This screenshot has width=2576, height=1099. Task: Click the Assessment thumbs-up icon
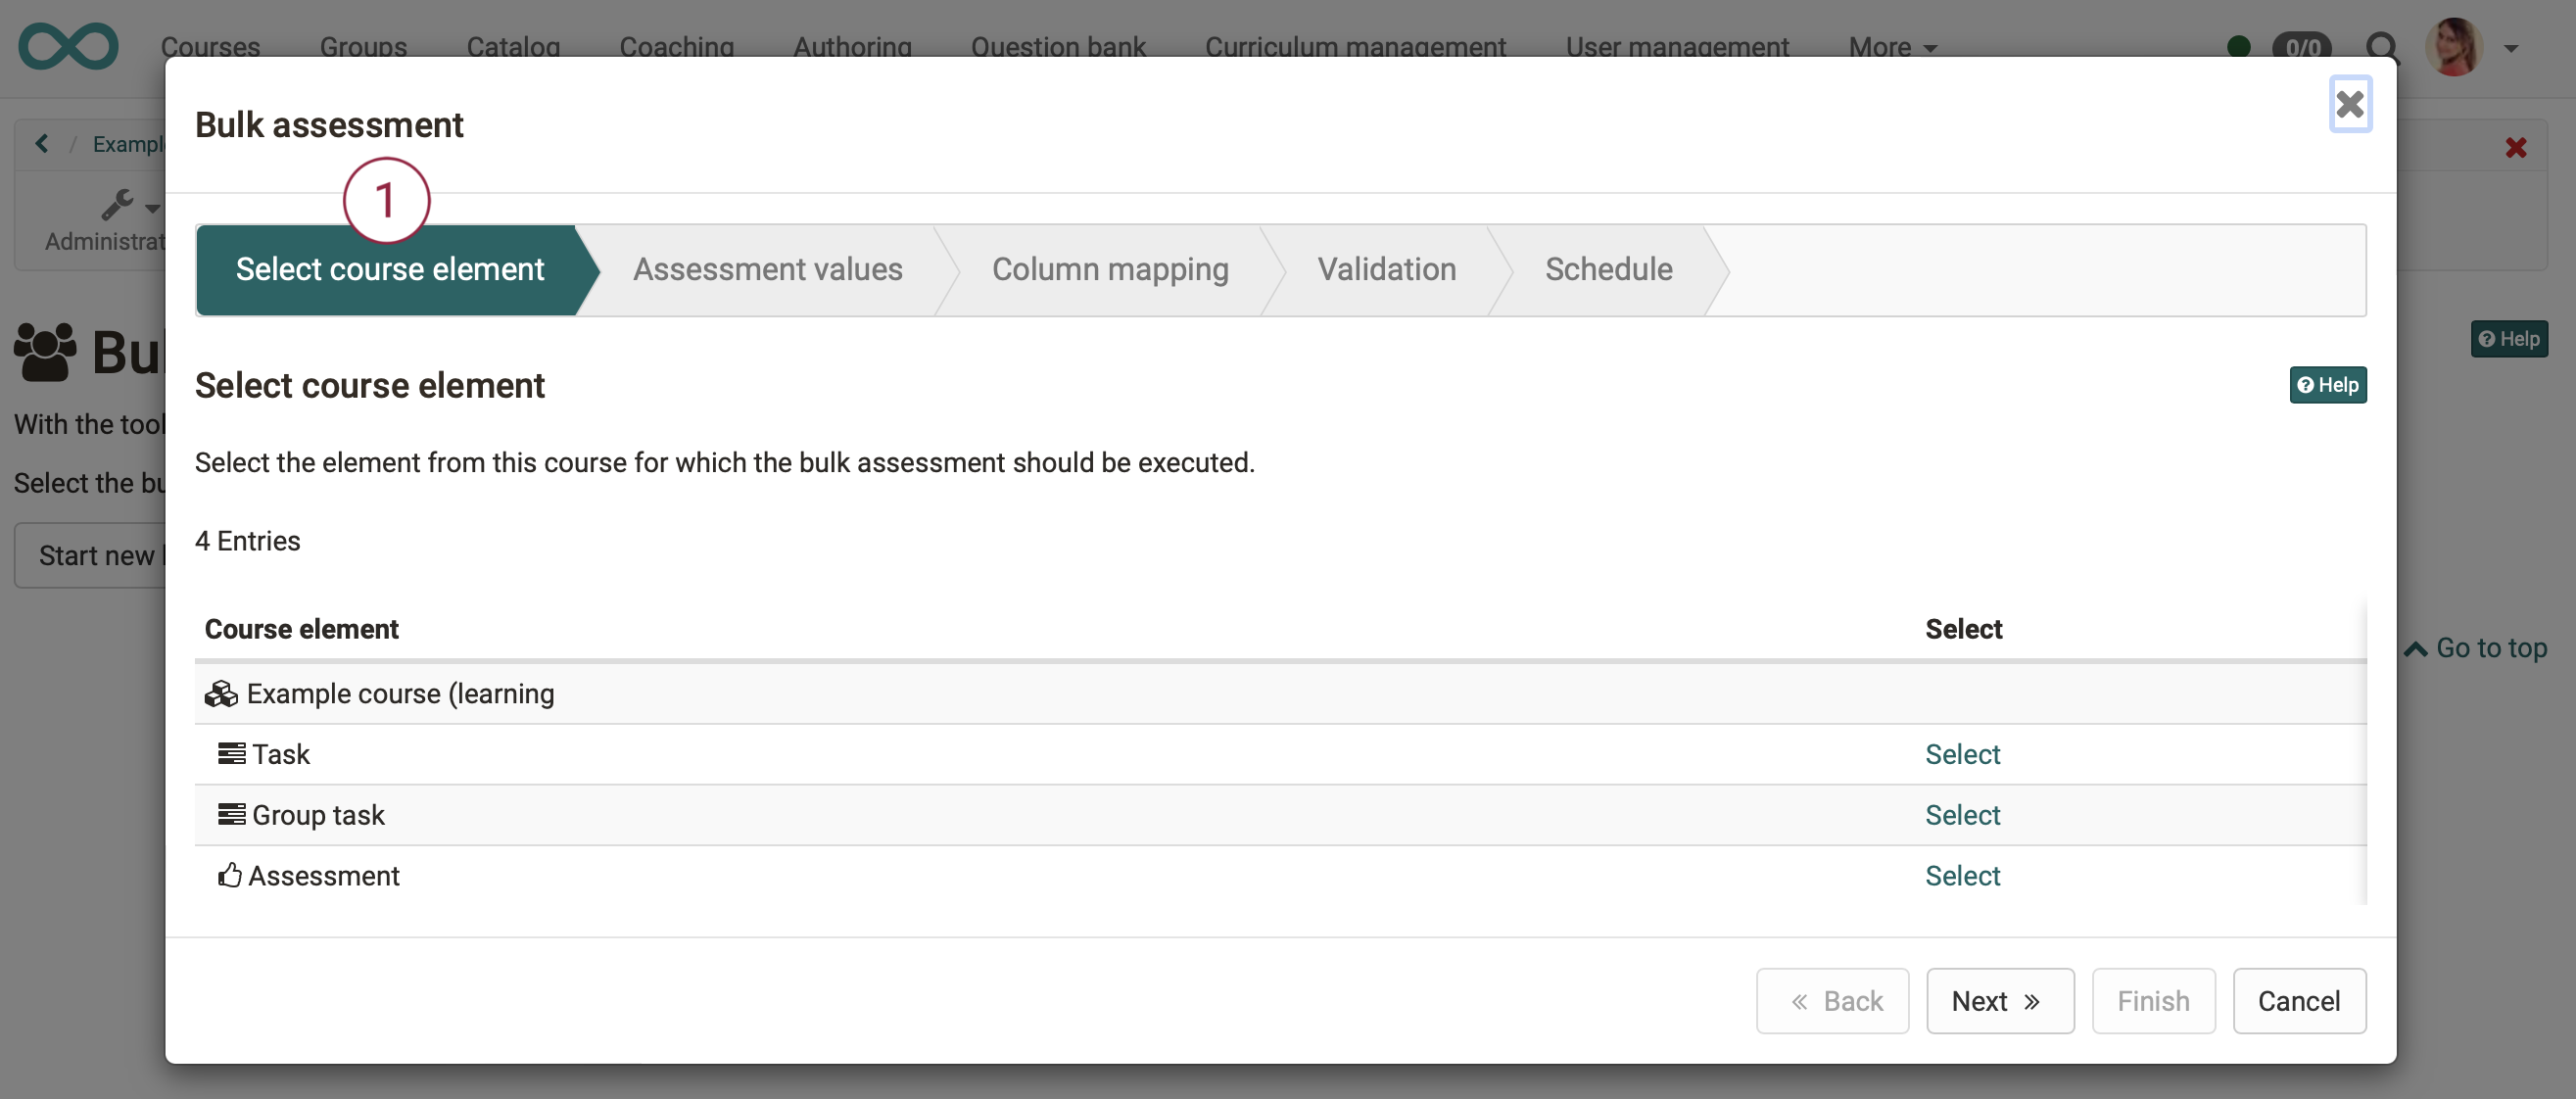pos(228,876)
